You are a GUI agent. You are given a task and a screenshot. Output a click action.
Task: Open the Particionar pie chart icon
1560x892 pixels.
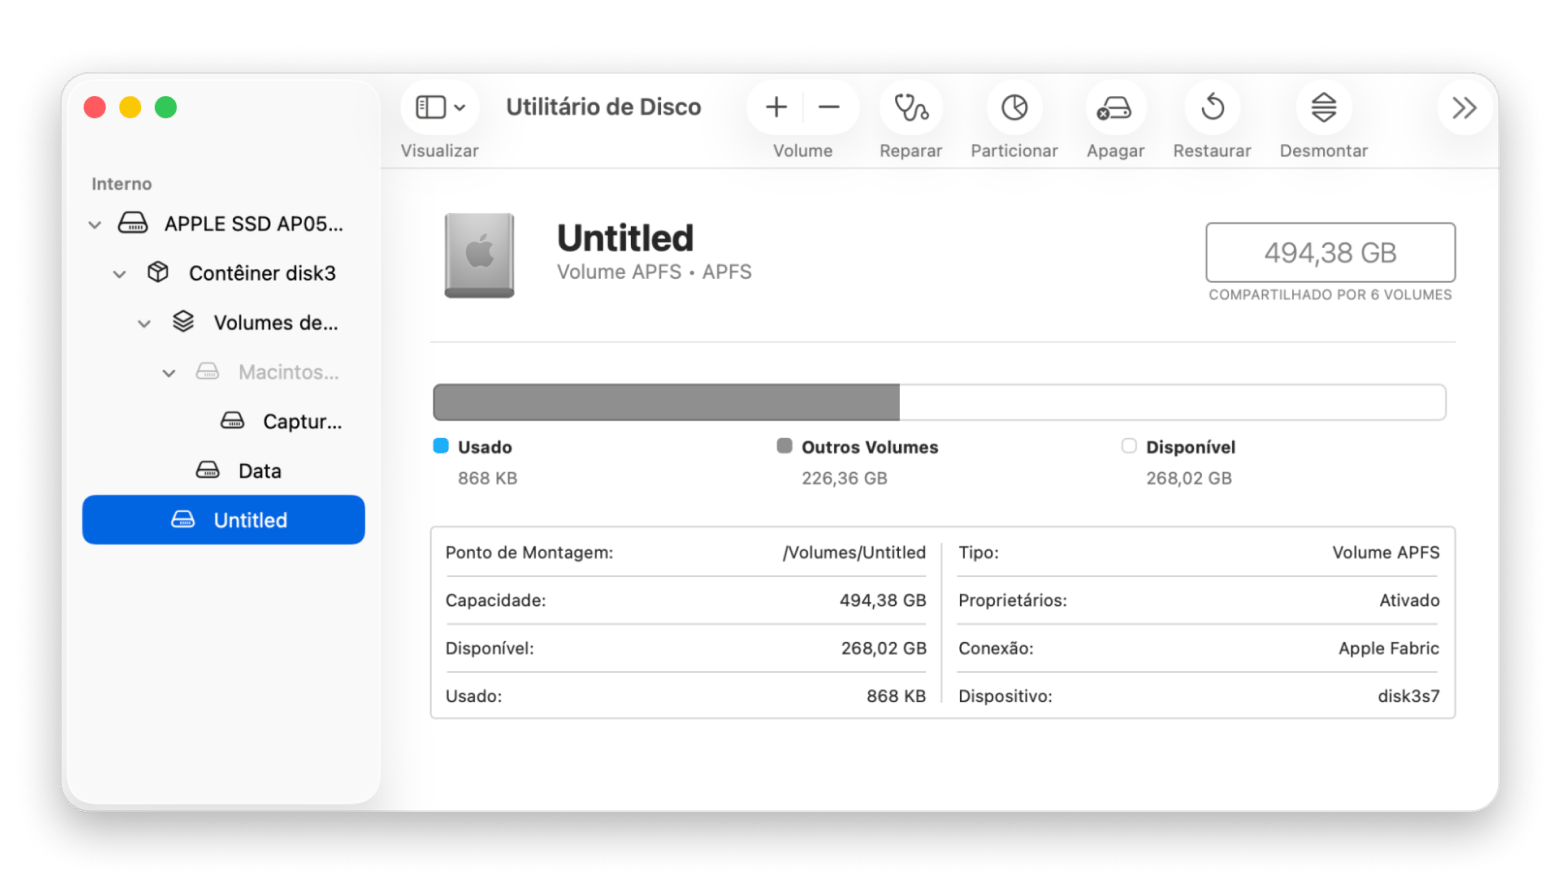click(x=1014, y=107)
